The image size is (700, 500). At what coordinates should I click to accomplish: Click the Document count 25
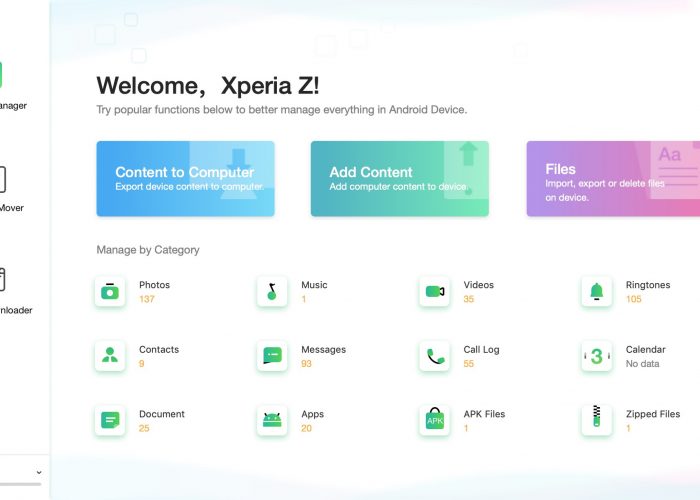144,428
